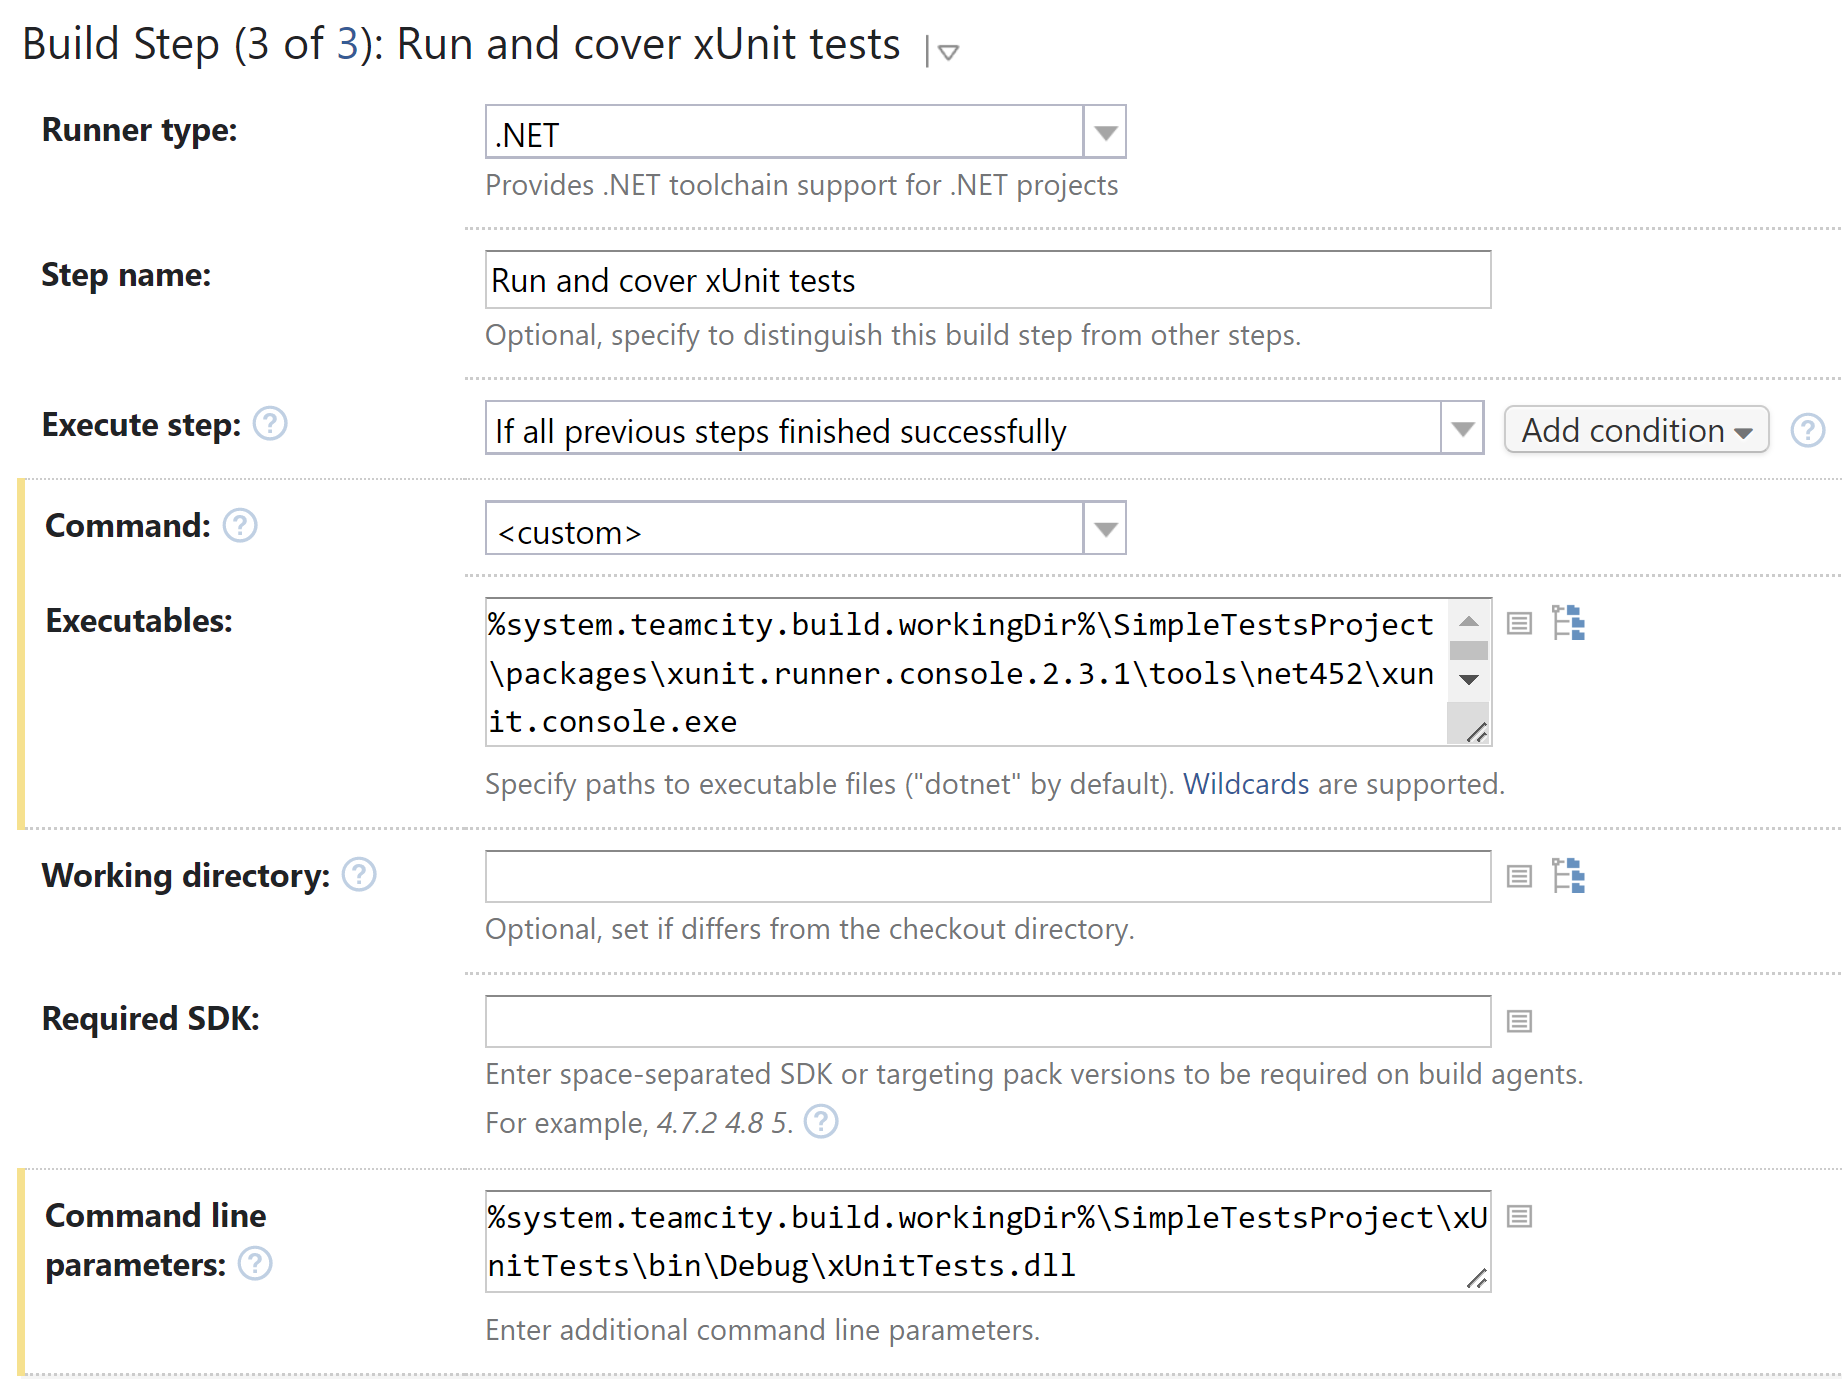Click help icon beside Add condition button

[1807, 430]
